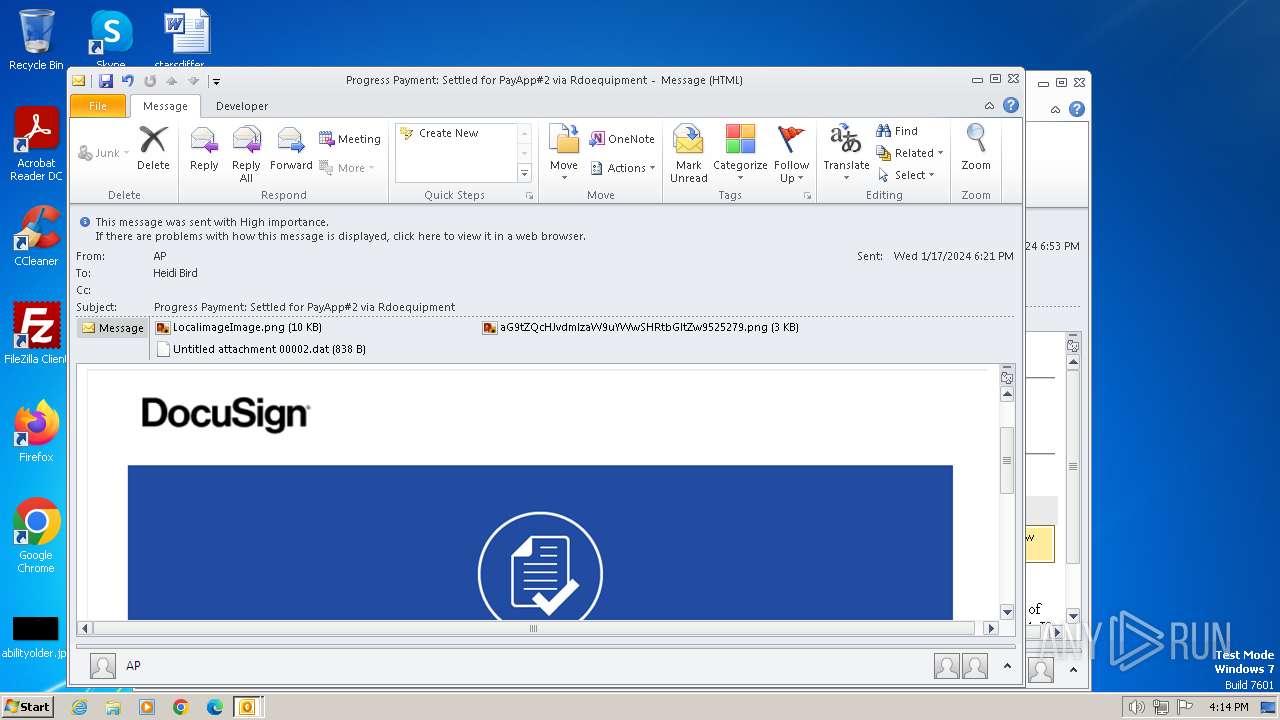Open attachment LocalimageImage.png

pyautogui.click(x=239, y=328)
